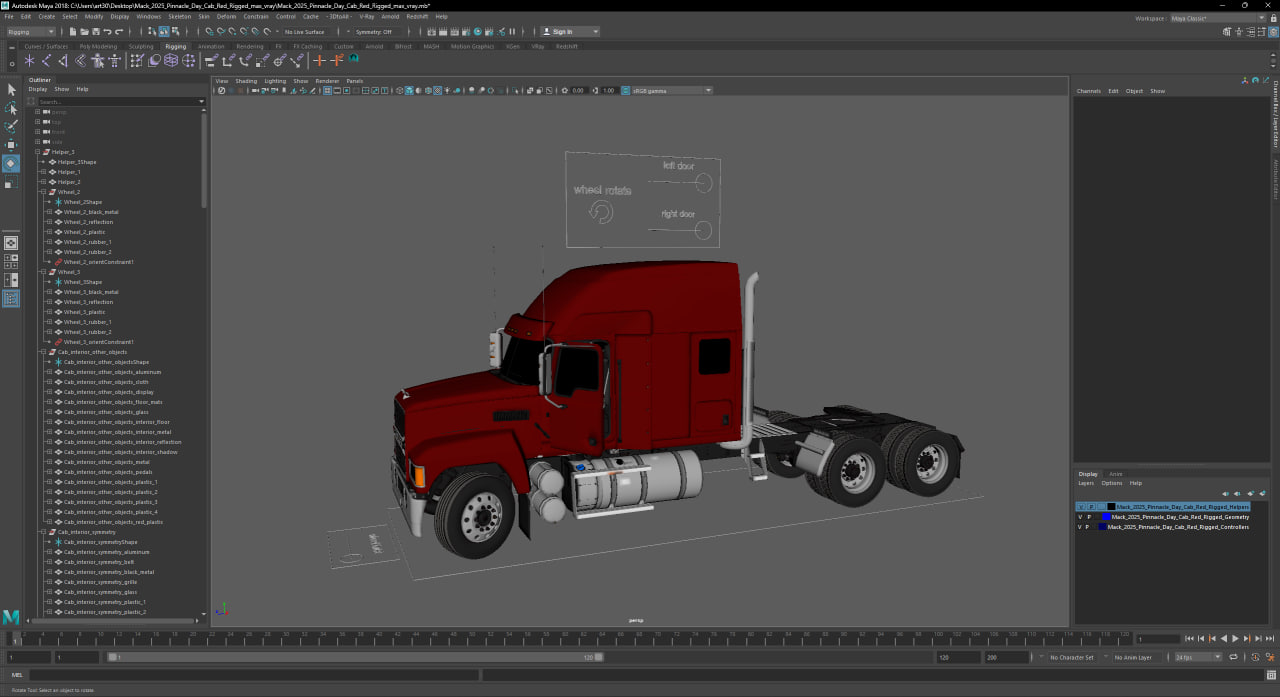Apply the orient constraint shelf icon

click(x=245, y=60)
